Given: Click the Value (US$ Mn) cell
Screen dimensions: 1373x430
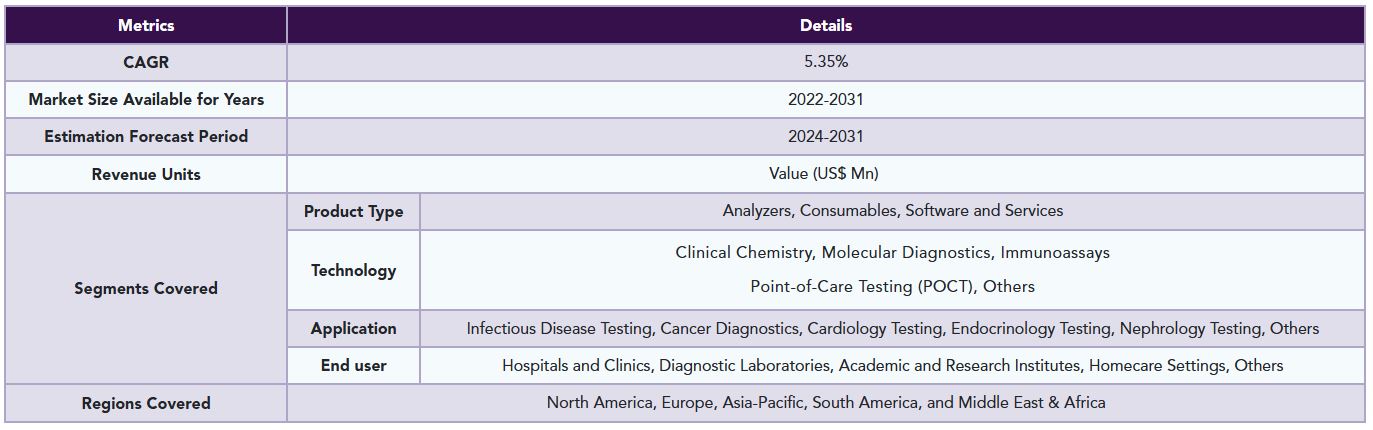Looking at the screenshot, I should coord(826,174).
